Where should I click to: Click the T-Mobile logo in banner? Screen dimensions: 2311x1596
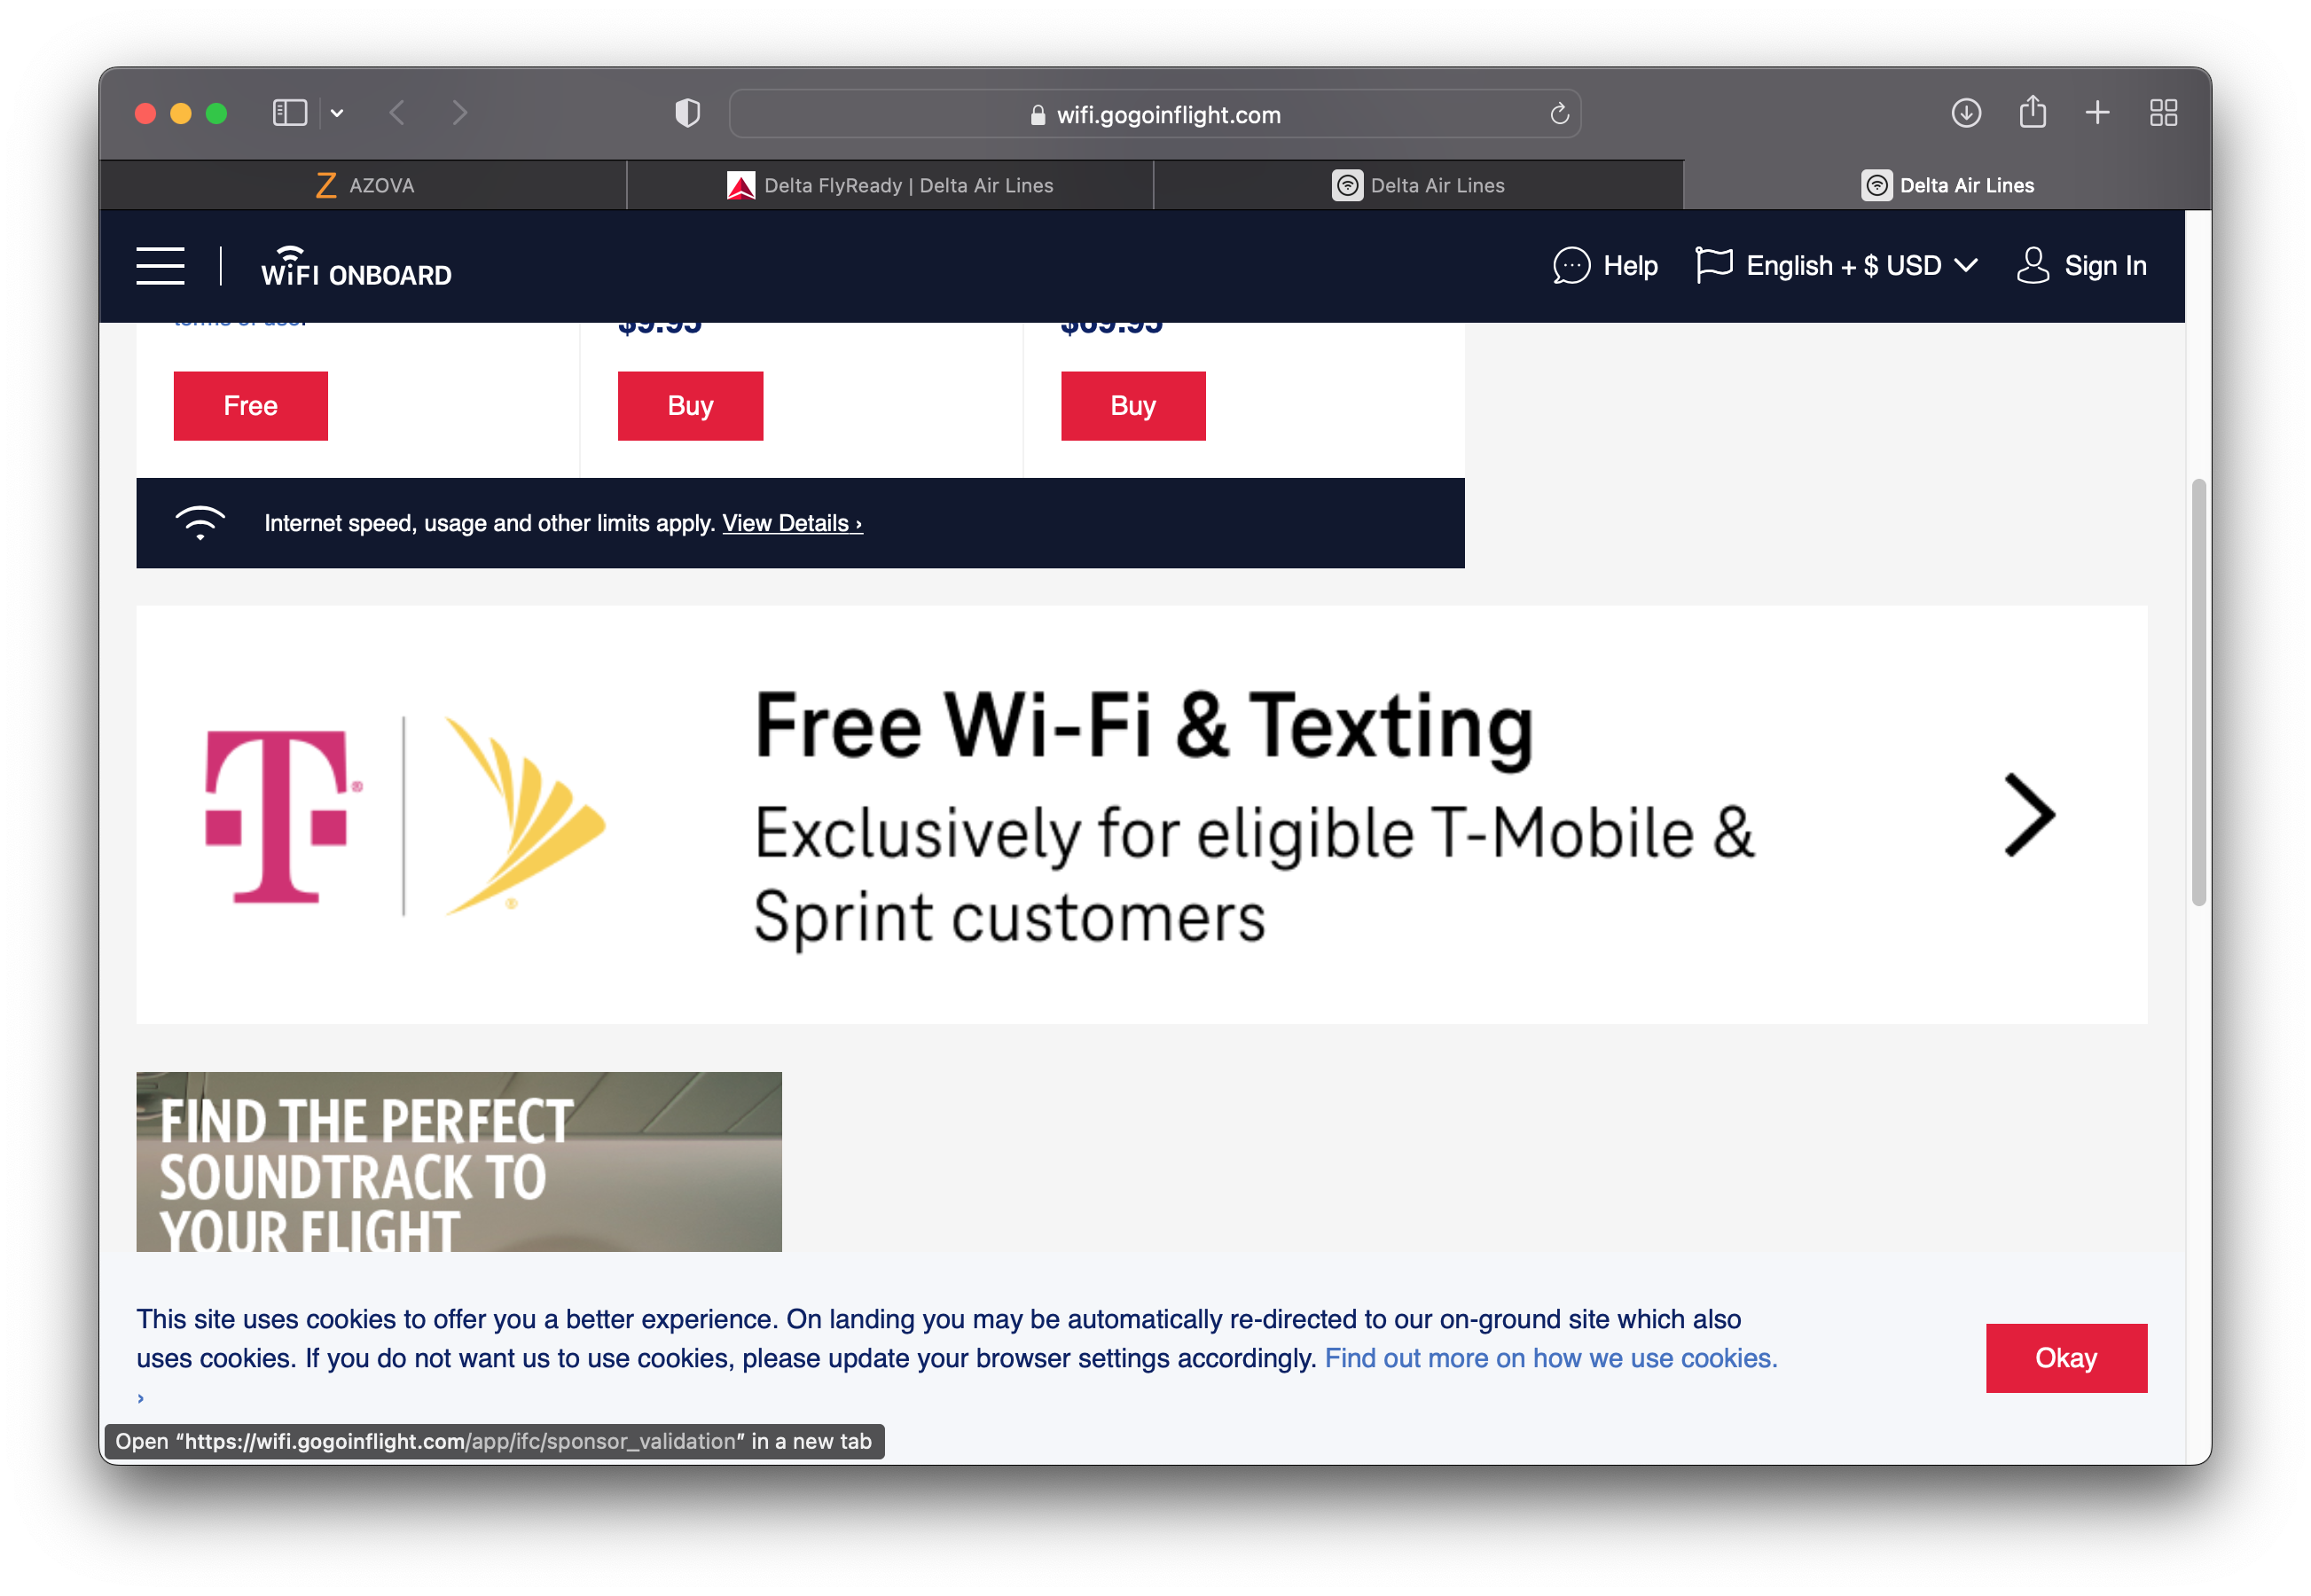(x=283, y=816)
